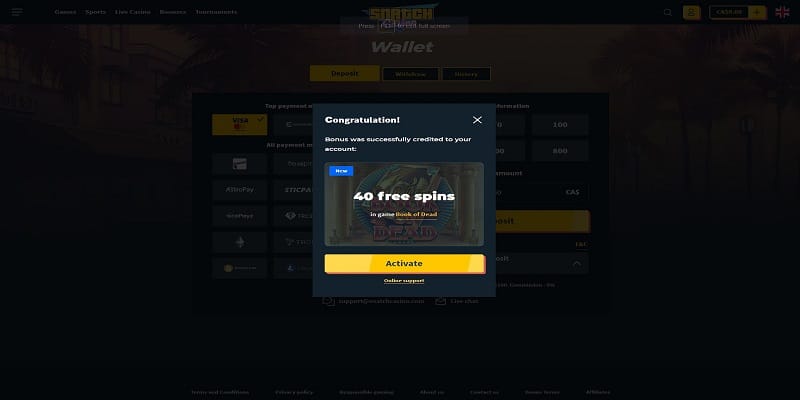Choose the Visa payment method tile
Image resolution: width=800 pixels, height=400 pixels.
[x=239, y=124]
